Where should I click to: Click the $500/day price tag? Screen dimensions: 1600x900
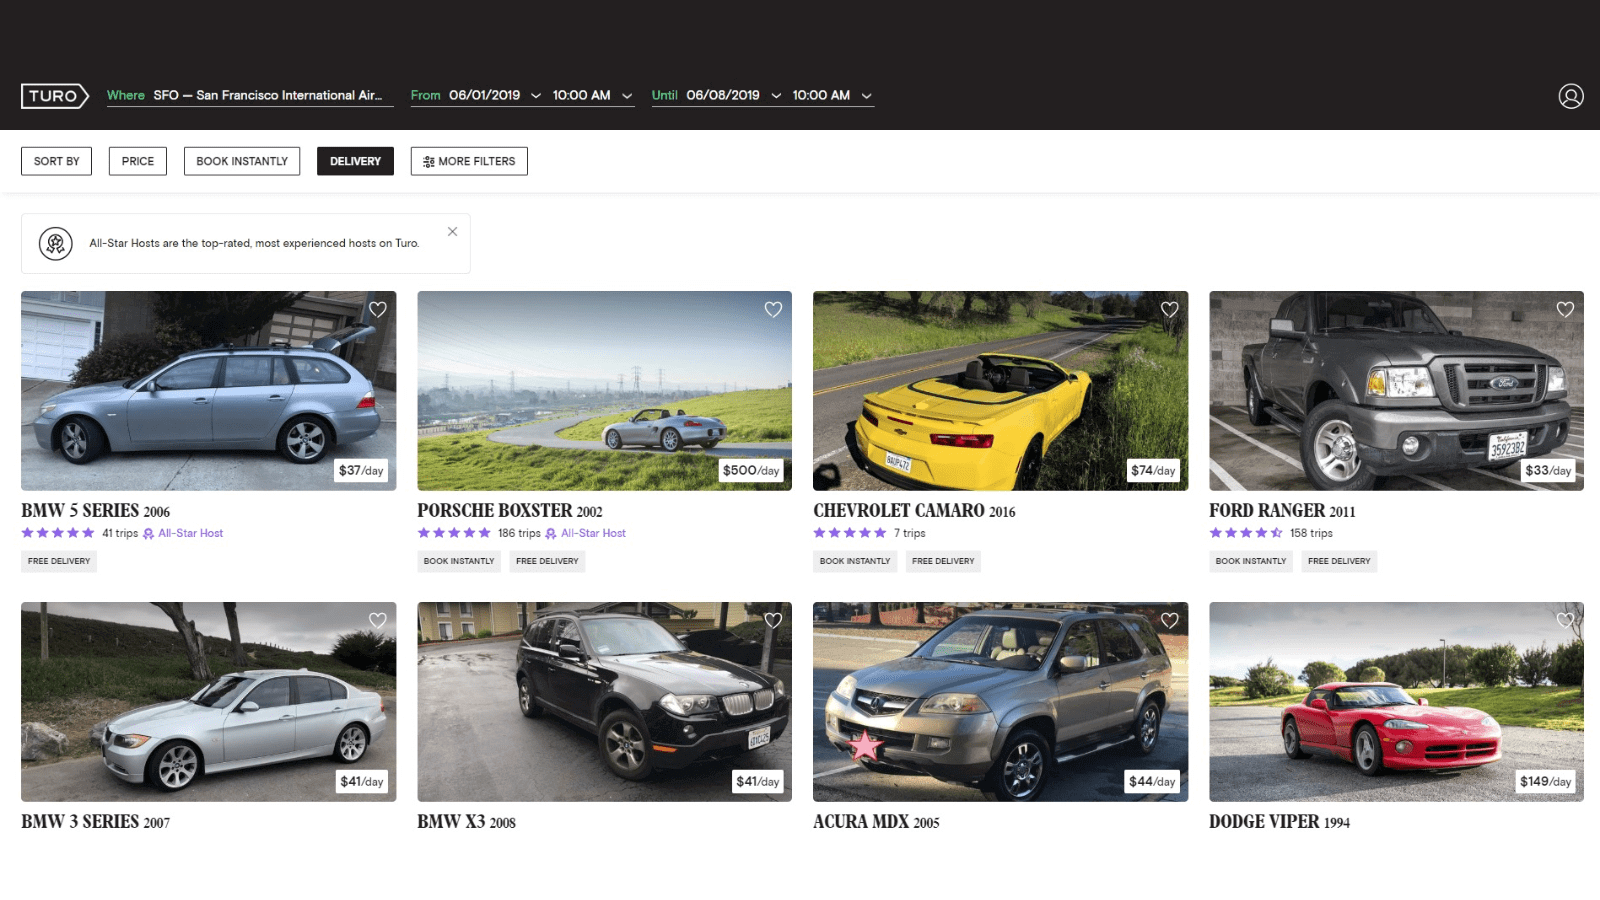click(751, 471)
